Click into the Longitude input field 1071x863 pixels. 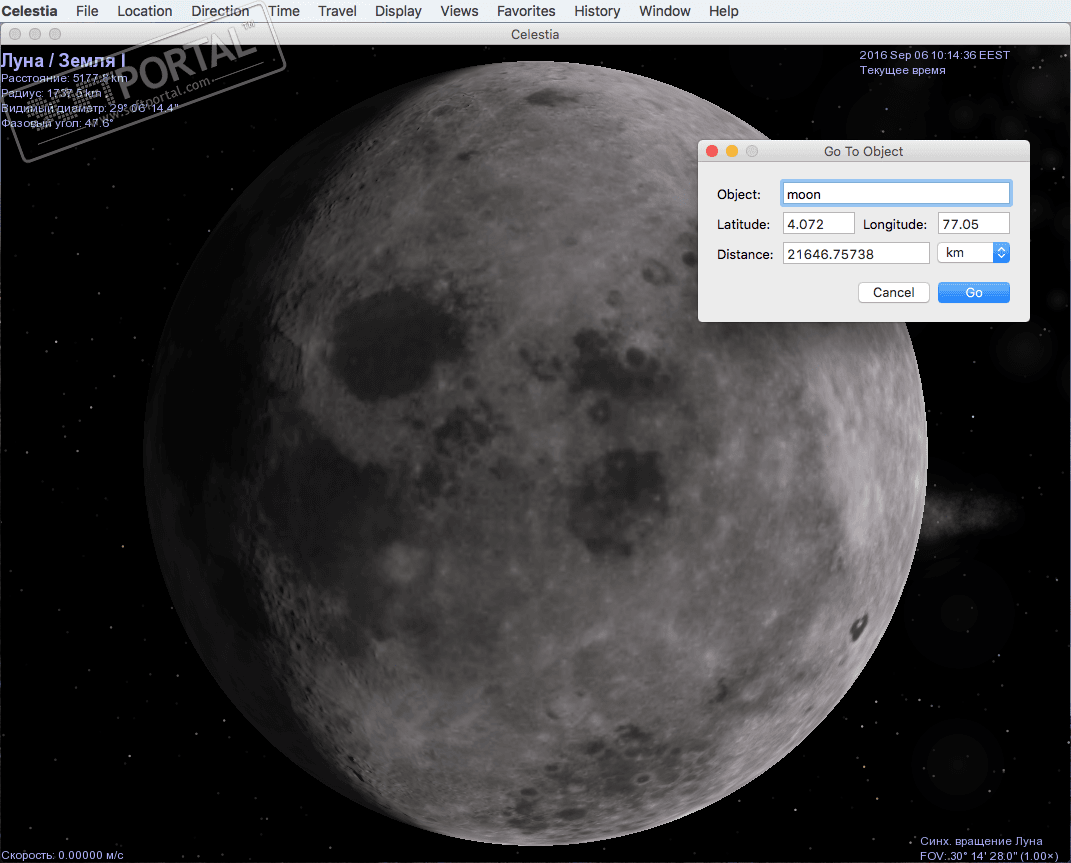pos(973,224)
